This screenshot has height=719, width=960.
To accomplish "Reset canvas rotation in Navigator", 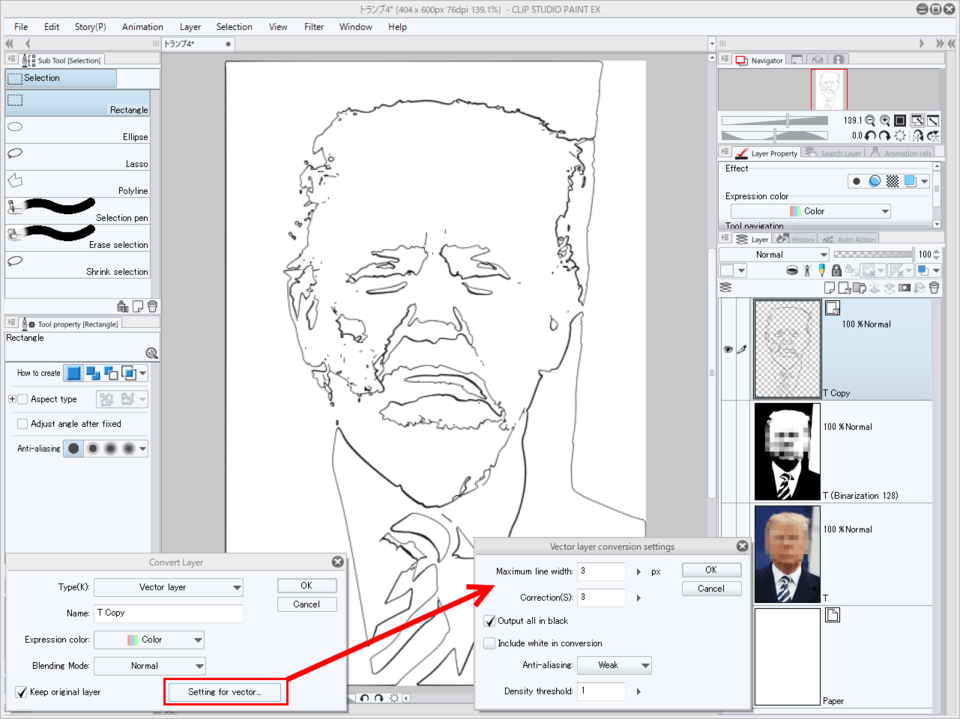I will (x=900, y=136).
